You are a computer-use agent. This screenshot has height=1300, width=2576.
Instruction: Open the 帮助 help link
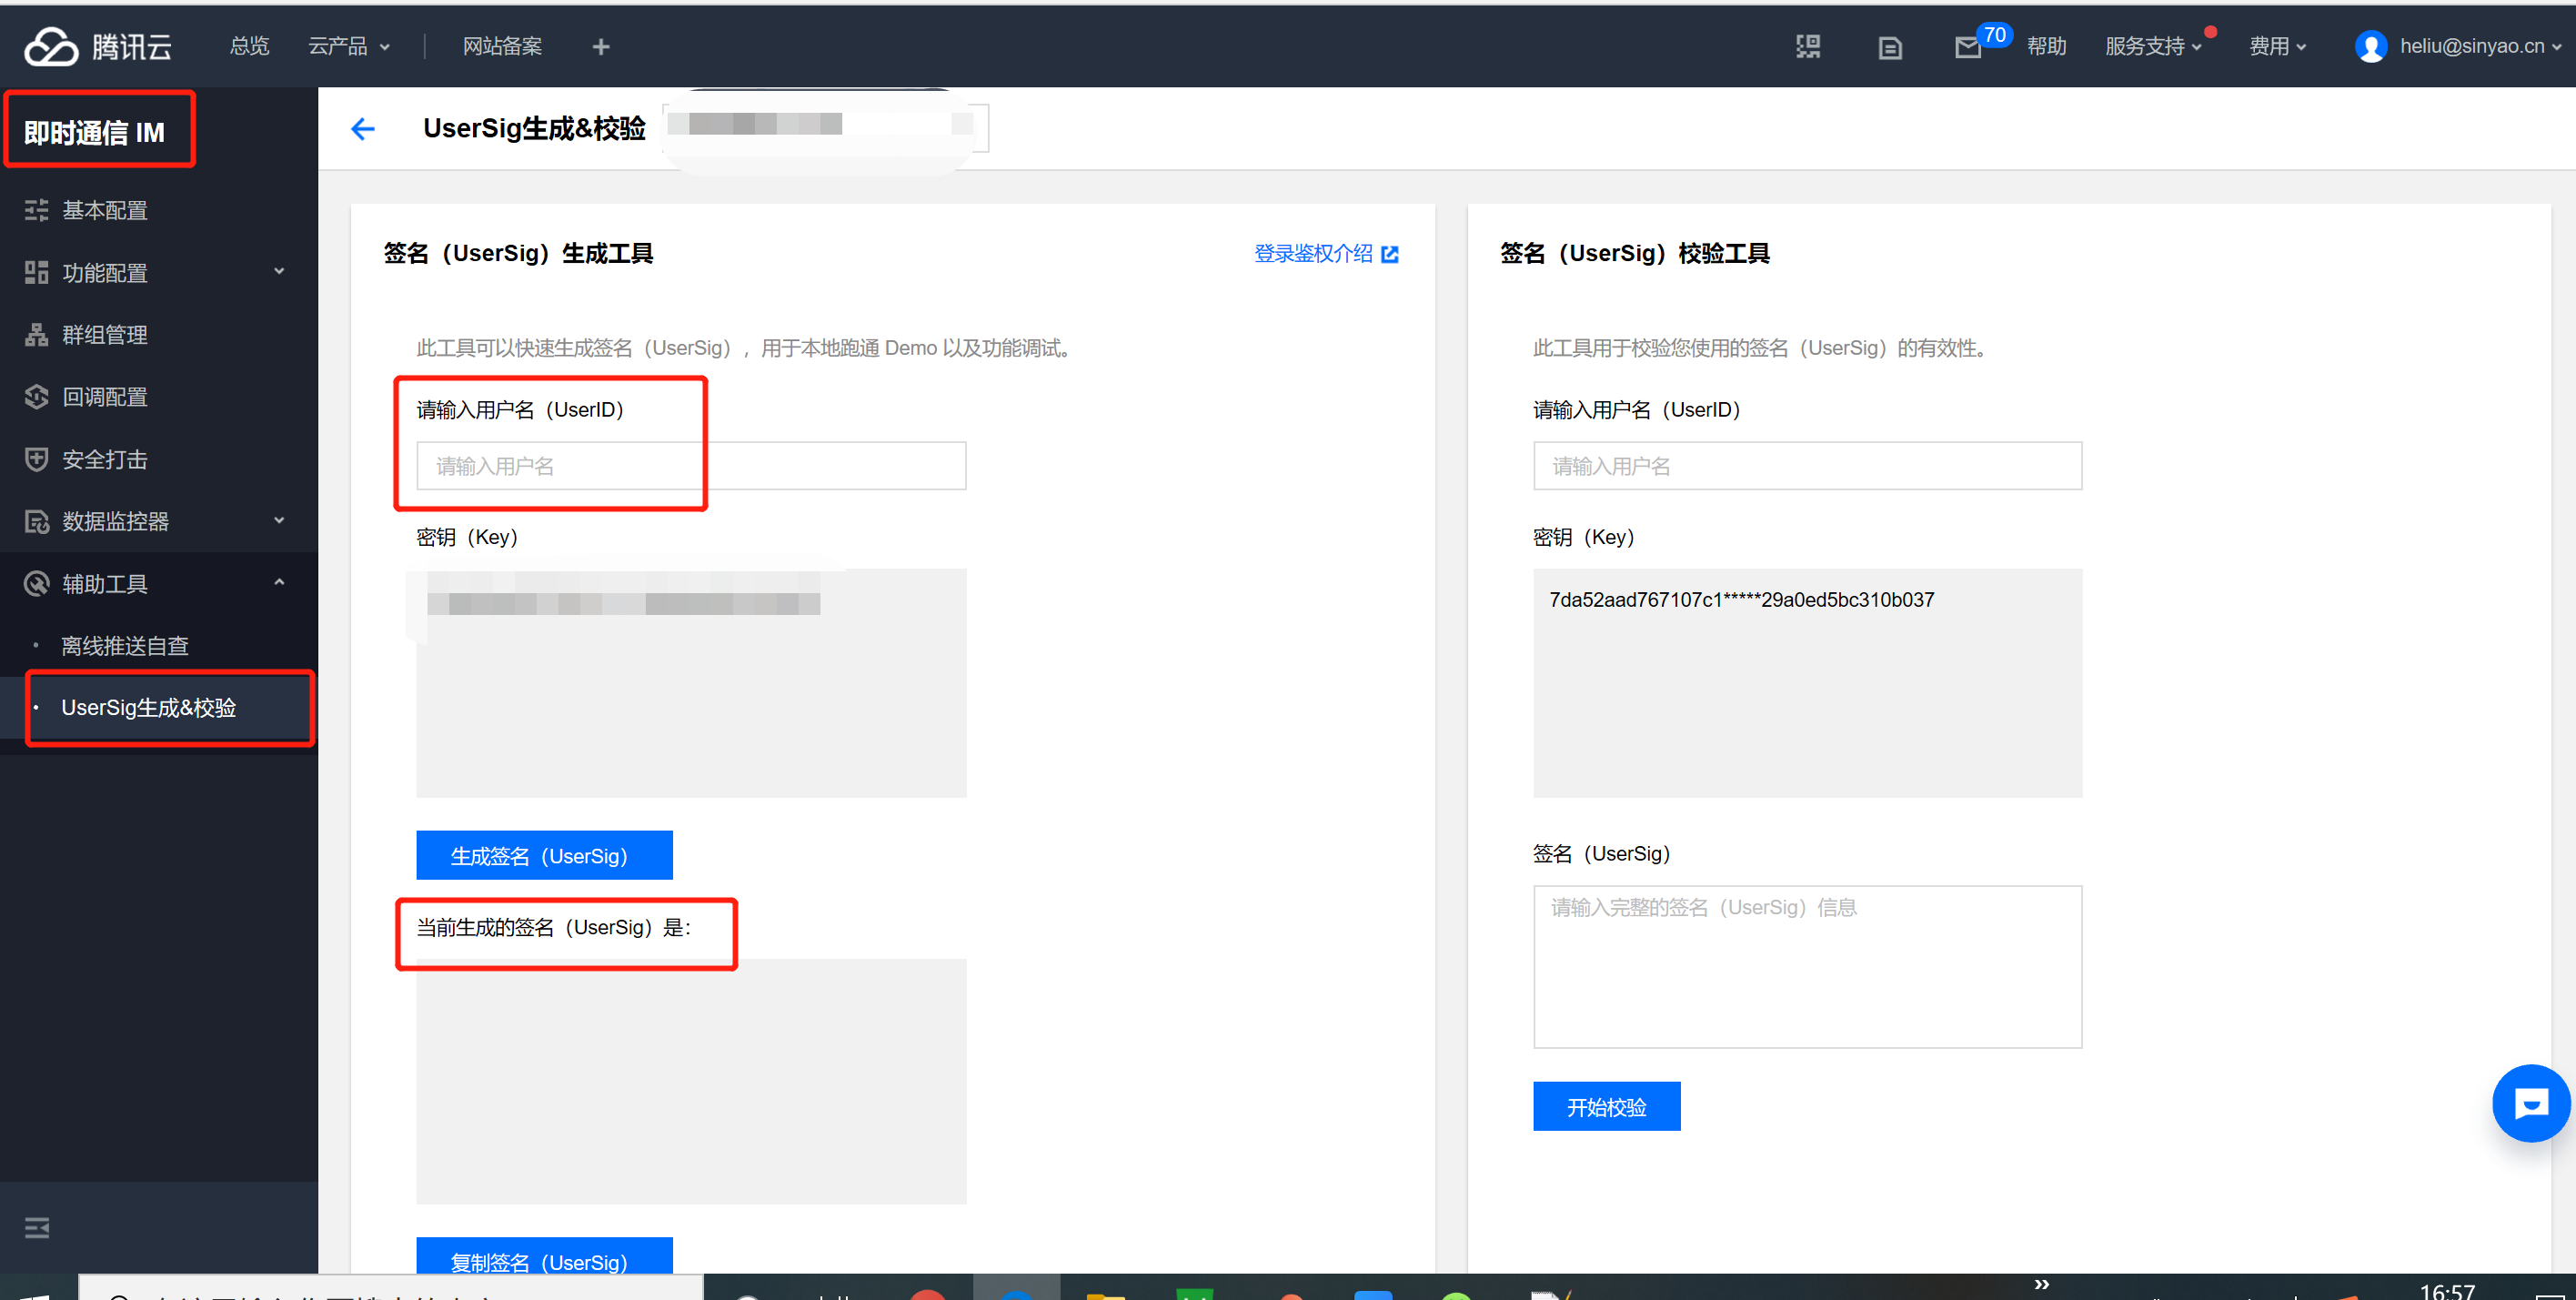(x=2046, y=46)
